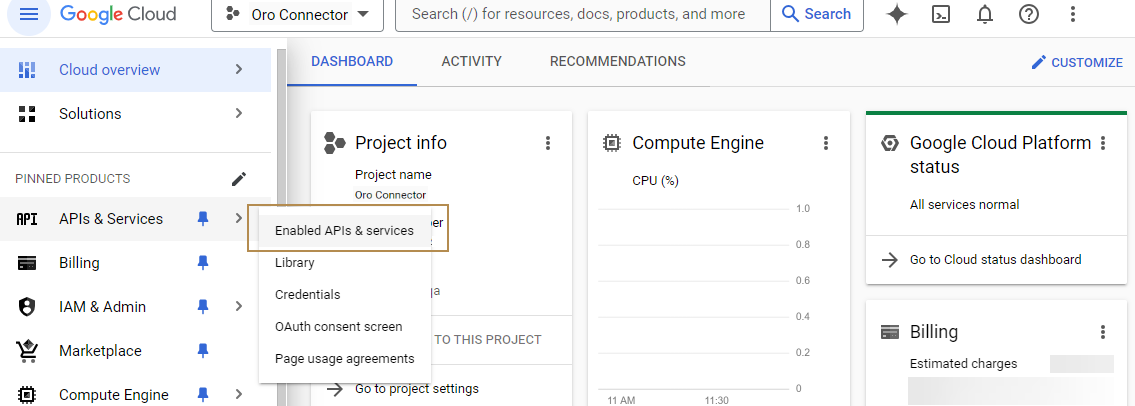Open Compute Engine card three-dot menu
1135x406 pixels.
tap(826, 143)
